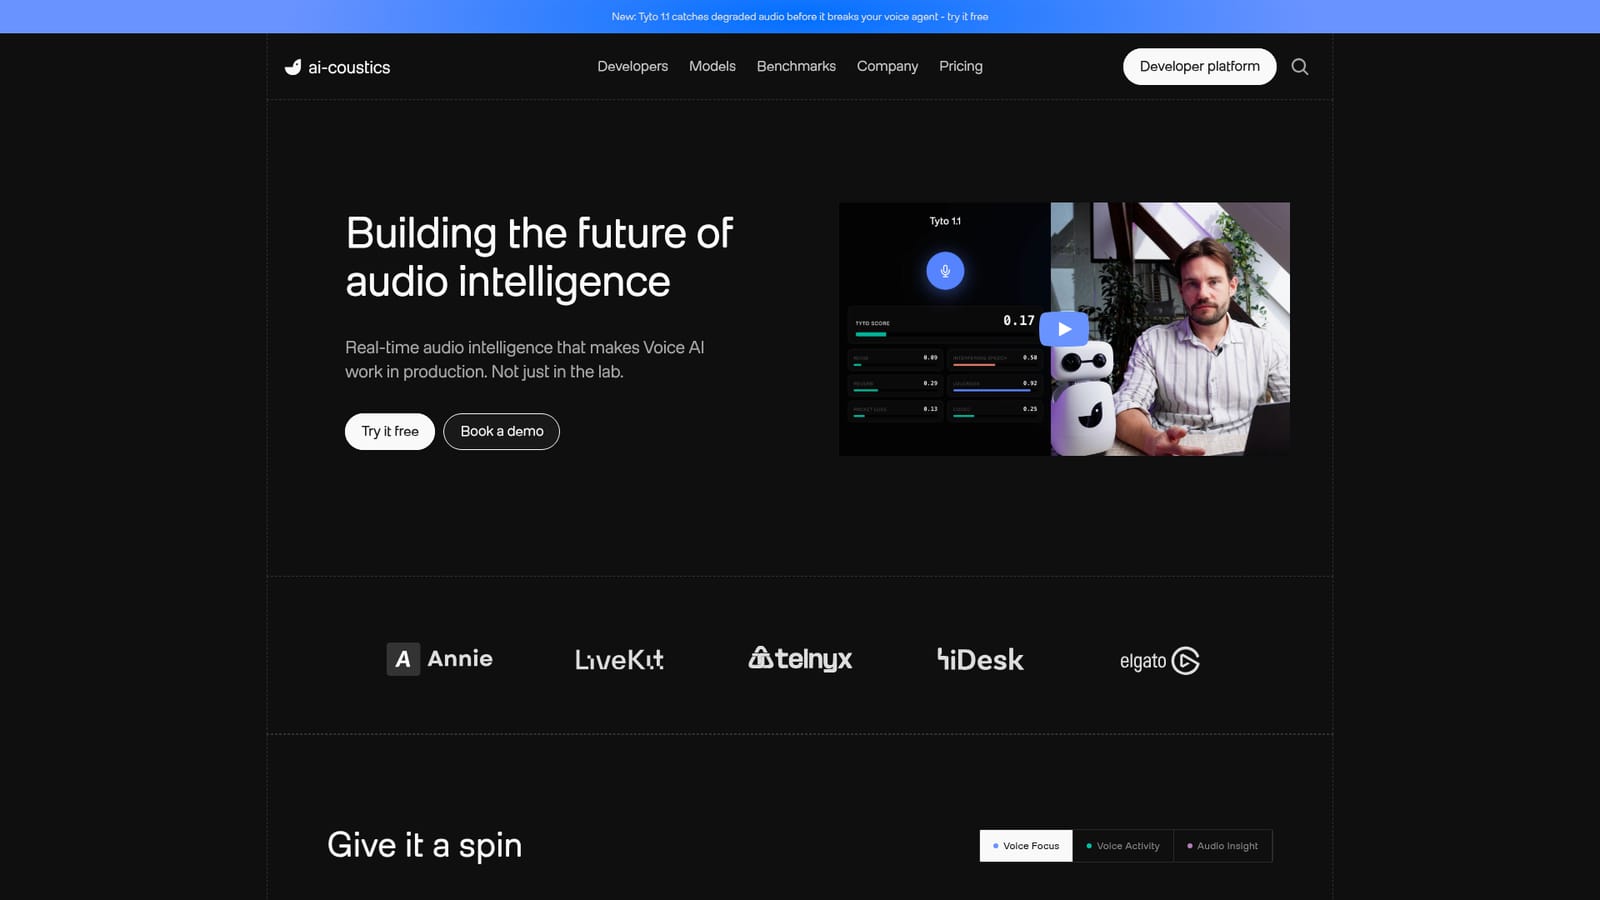Open the Models menu
Screen dimensions: 1600x900
click(712, 66)
